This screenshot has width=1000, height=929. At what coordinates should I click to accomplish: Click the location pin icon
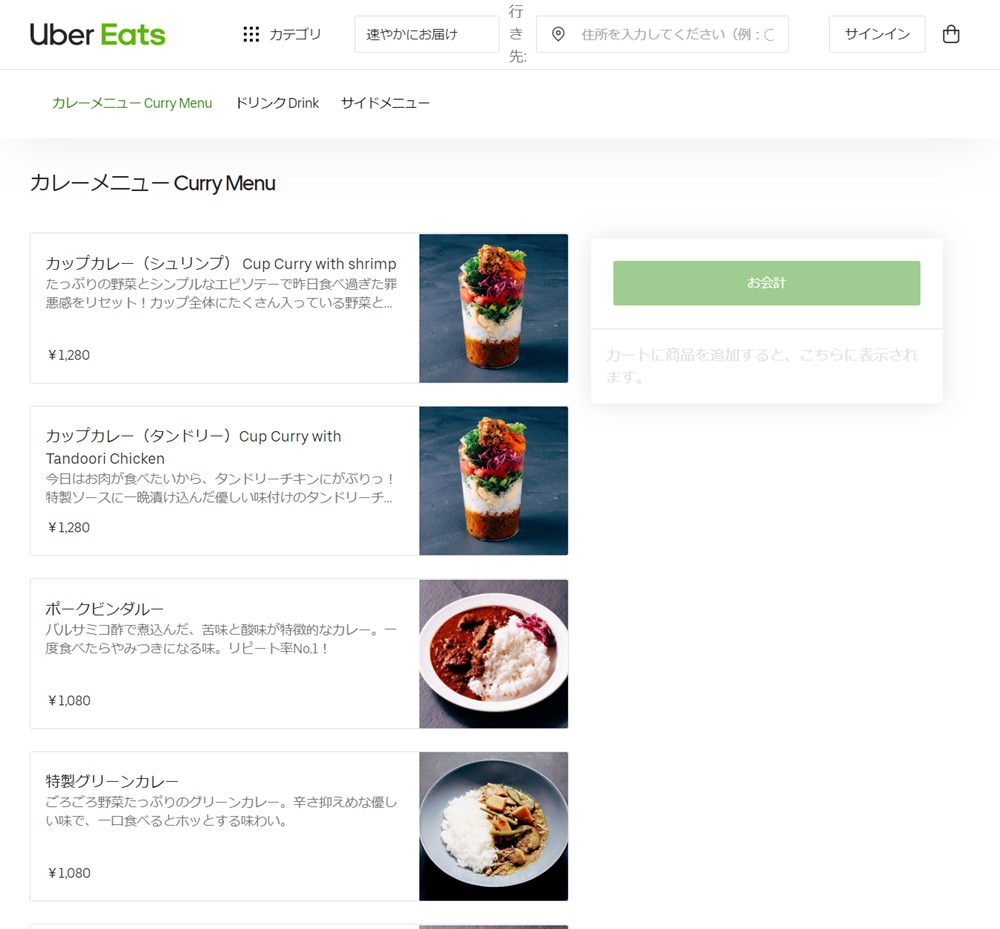558,34
